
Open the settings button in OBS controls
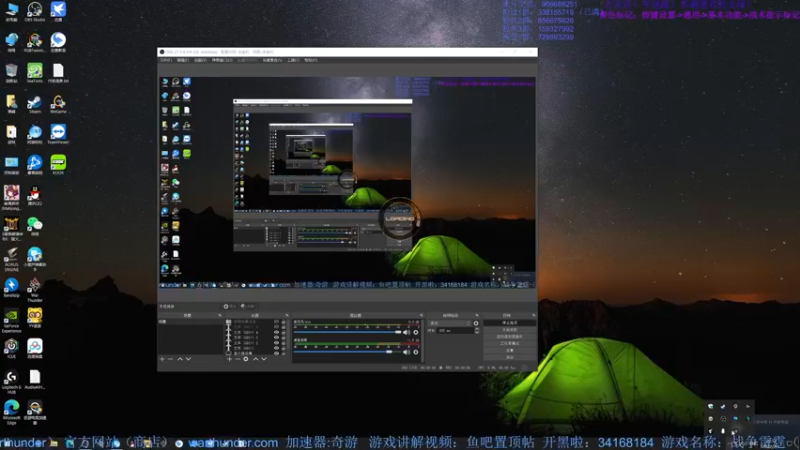[510, 351]
